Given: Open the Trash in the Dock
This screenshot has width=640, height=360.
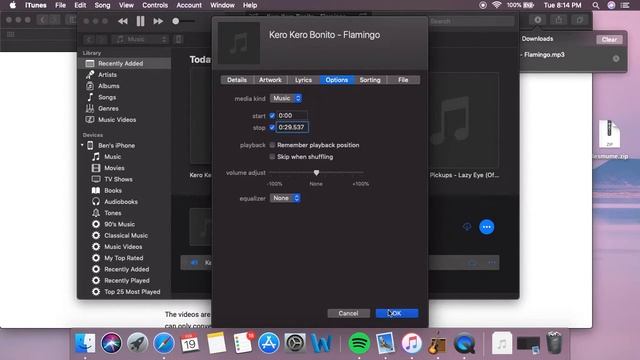Looking at the screenshot, I should point(554,343).
